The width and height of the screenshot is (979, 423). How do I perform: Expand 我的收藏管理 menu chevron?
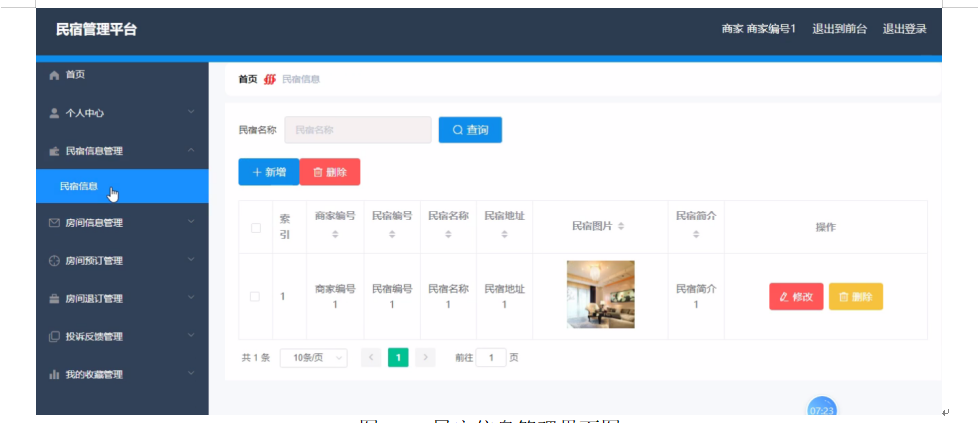191,374
